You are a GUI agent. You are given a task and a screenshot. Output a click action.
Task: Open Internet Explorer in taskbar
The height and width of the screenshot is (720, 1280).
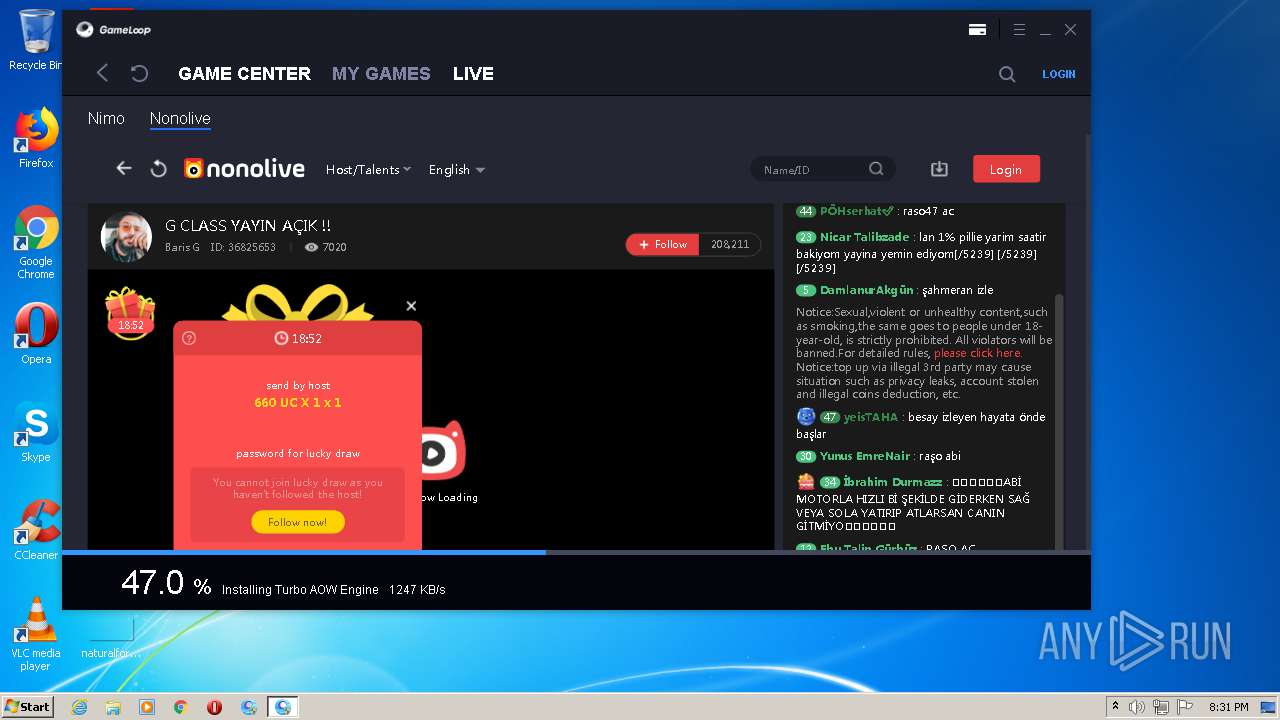[x=79, y=707]
